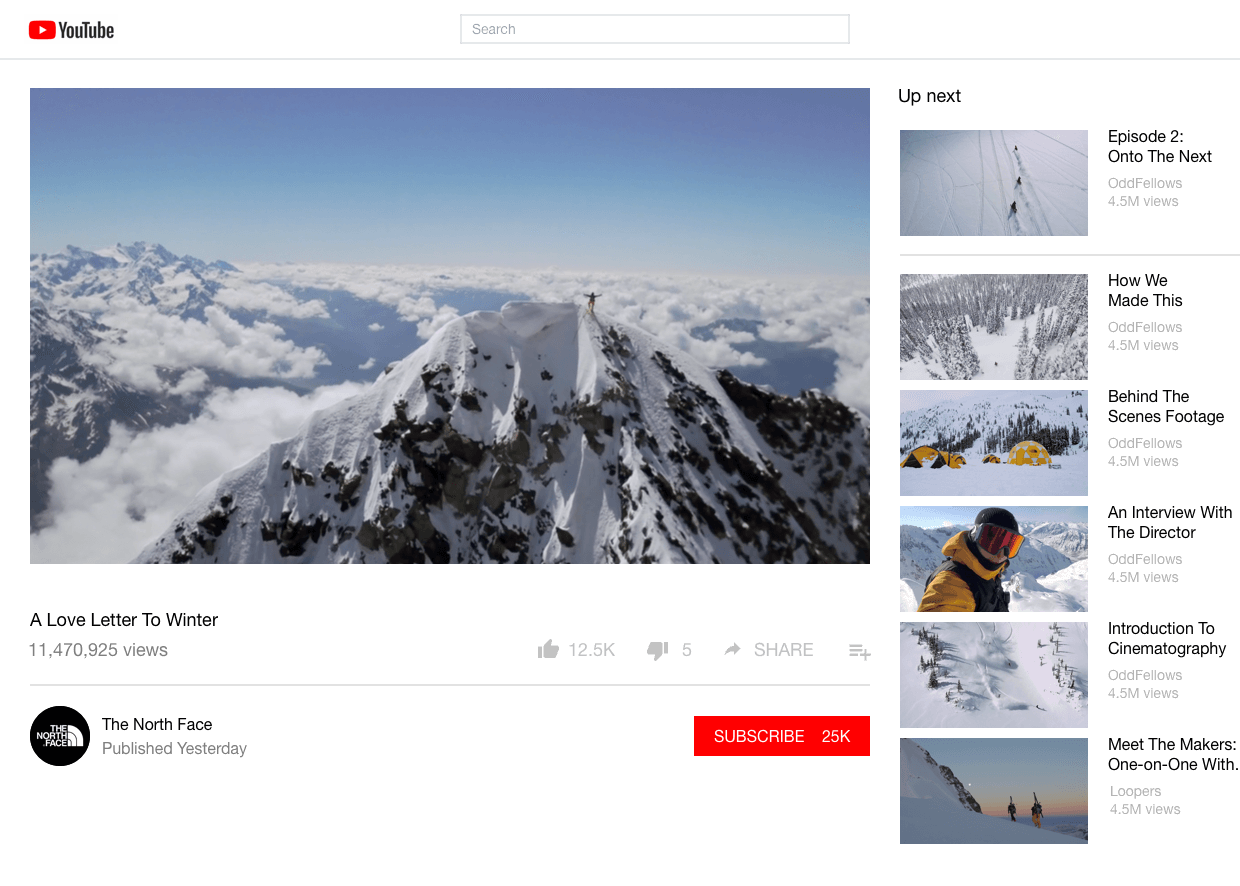Click the 25K subscriber count

[x=836, y=736]
